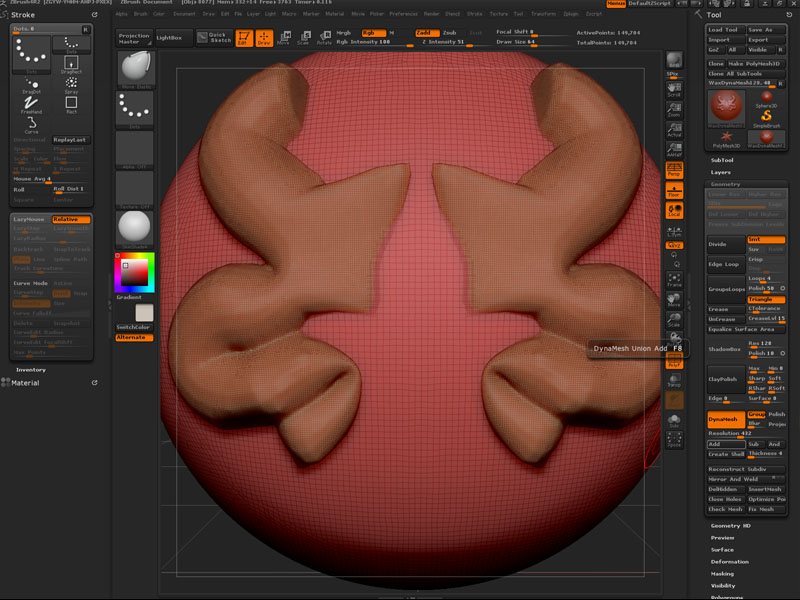Open LightBox browser

coord(173,37)
